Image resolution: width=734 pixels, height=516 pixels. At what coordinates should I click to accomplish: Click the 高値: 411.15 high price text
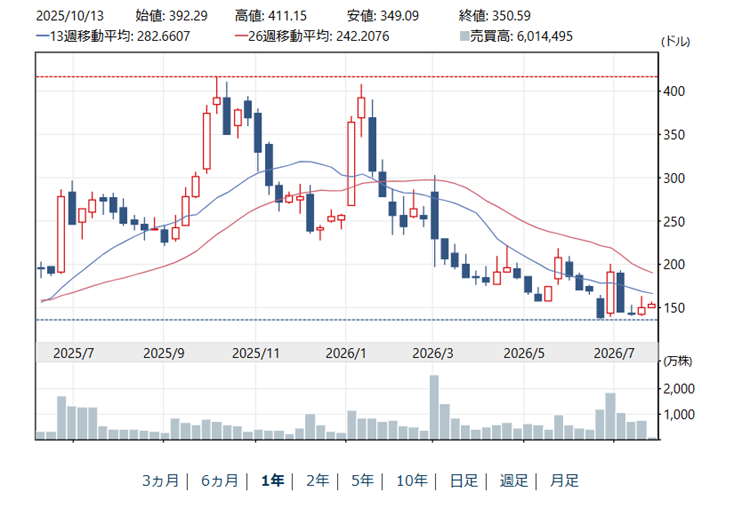[x=271, y=15]
